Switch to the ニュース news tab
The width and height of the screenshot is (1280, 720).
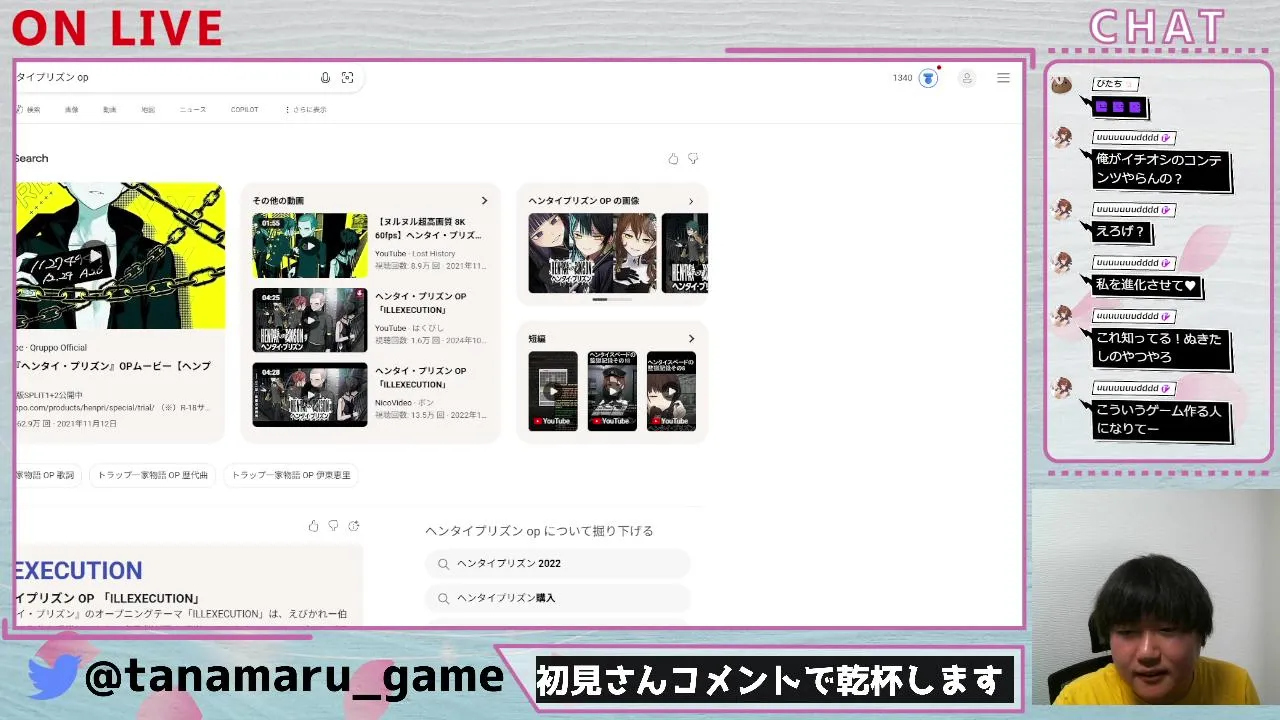pos(193,110)
